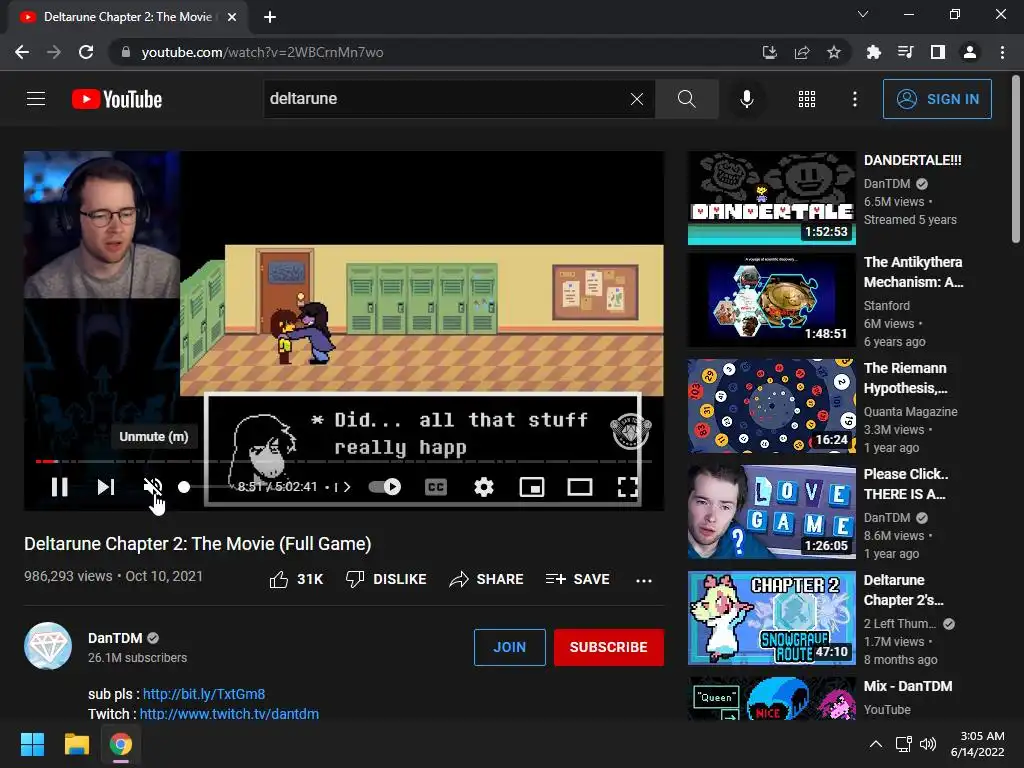1024x768 pixels.
Task: Click the video progress bar
Action: click(x=344, y=461)
